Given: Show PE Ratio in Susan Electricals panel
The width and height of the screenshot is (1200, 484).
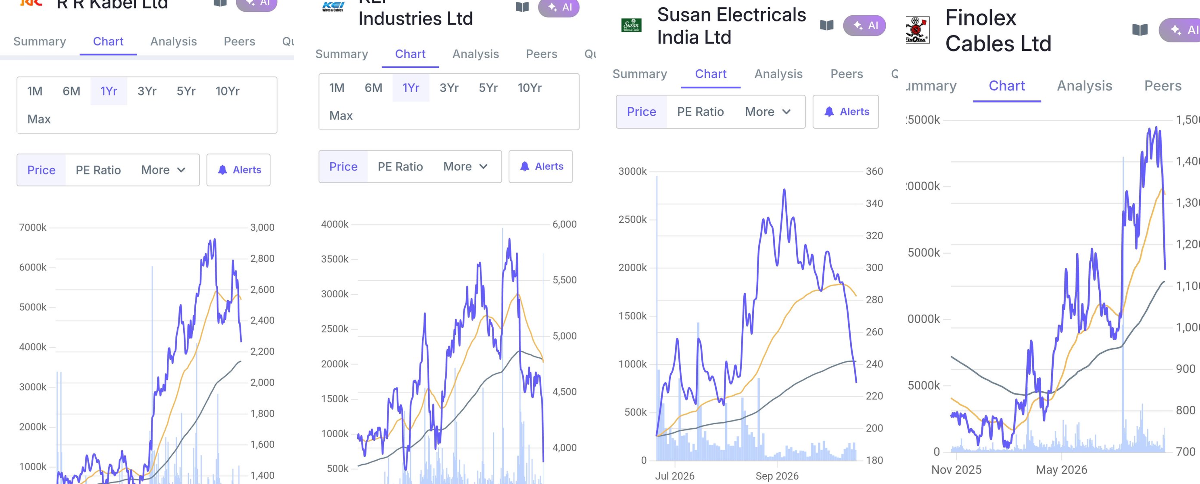Looking at the screenshot, I should point(700,112).
